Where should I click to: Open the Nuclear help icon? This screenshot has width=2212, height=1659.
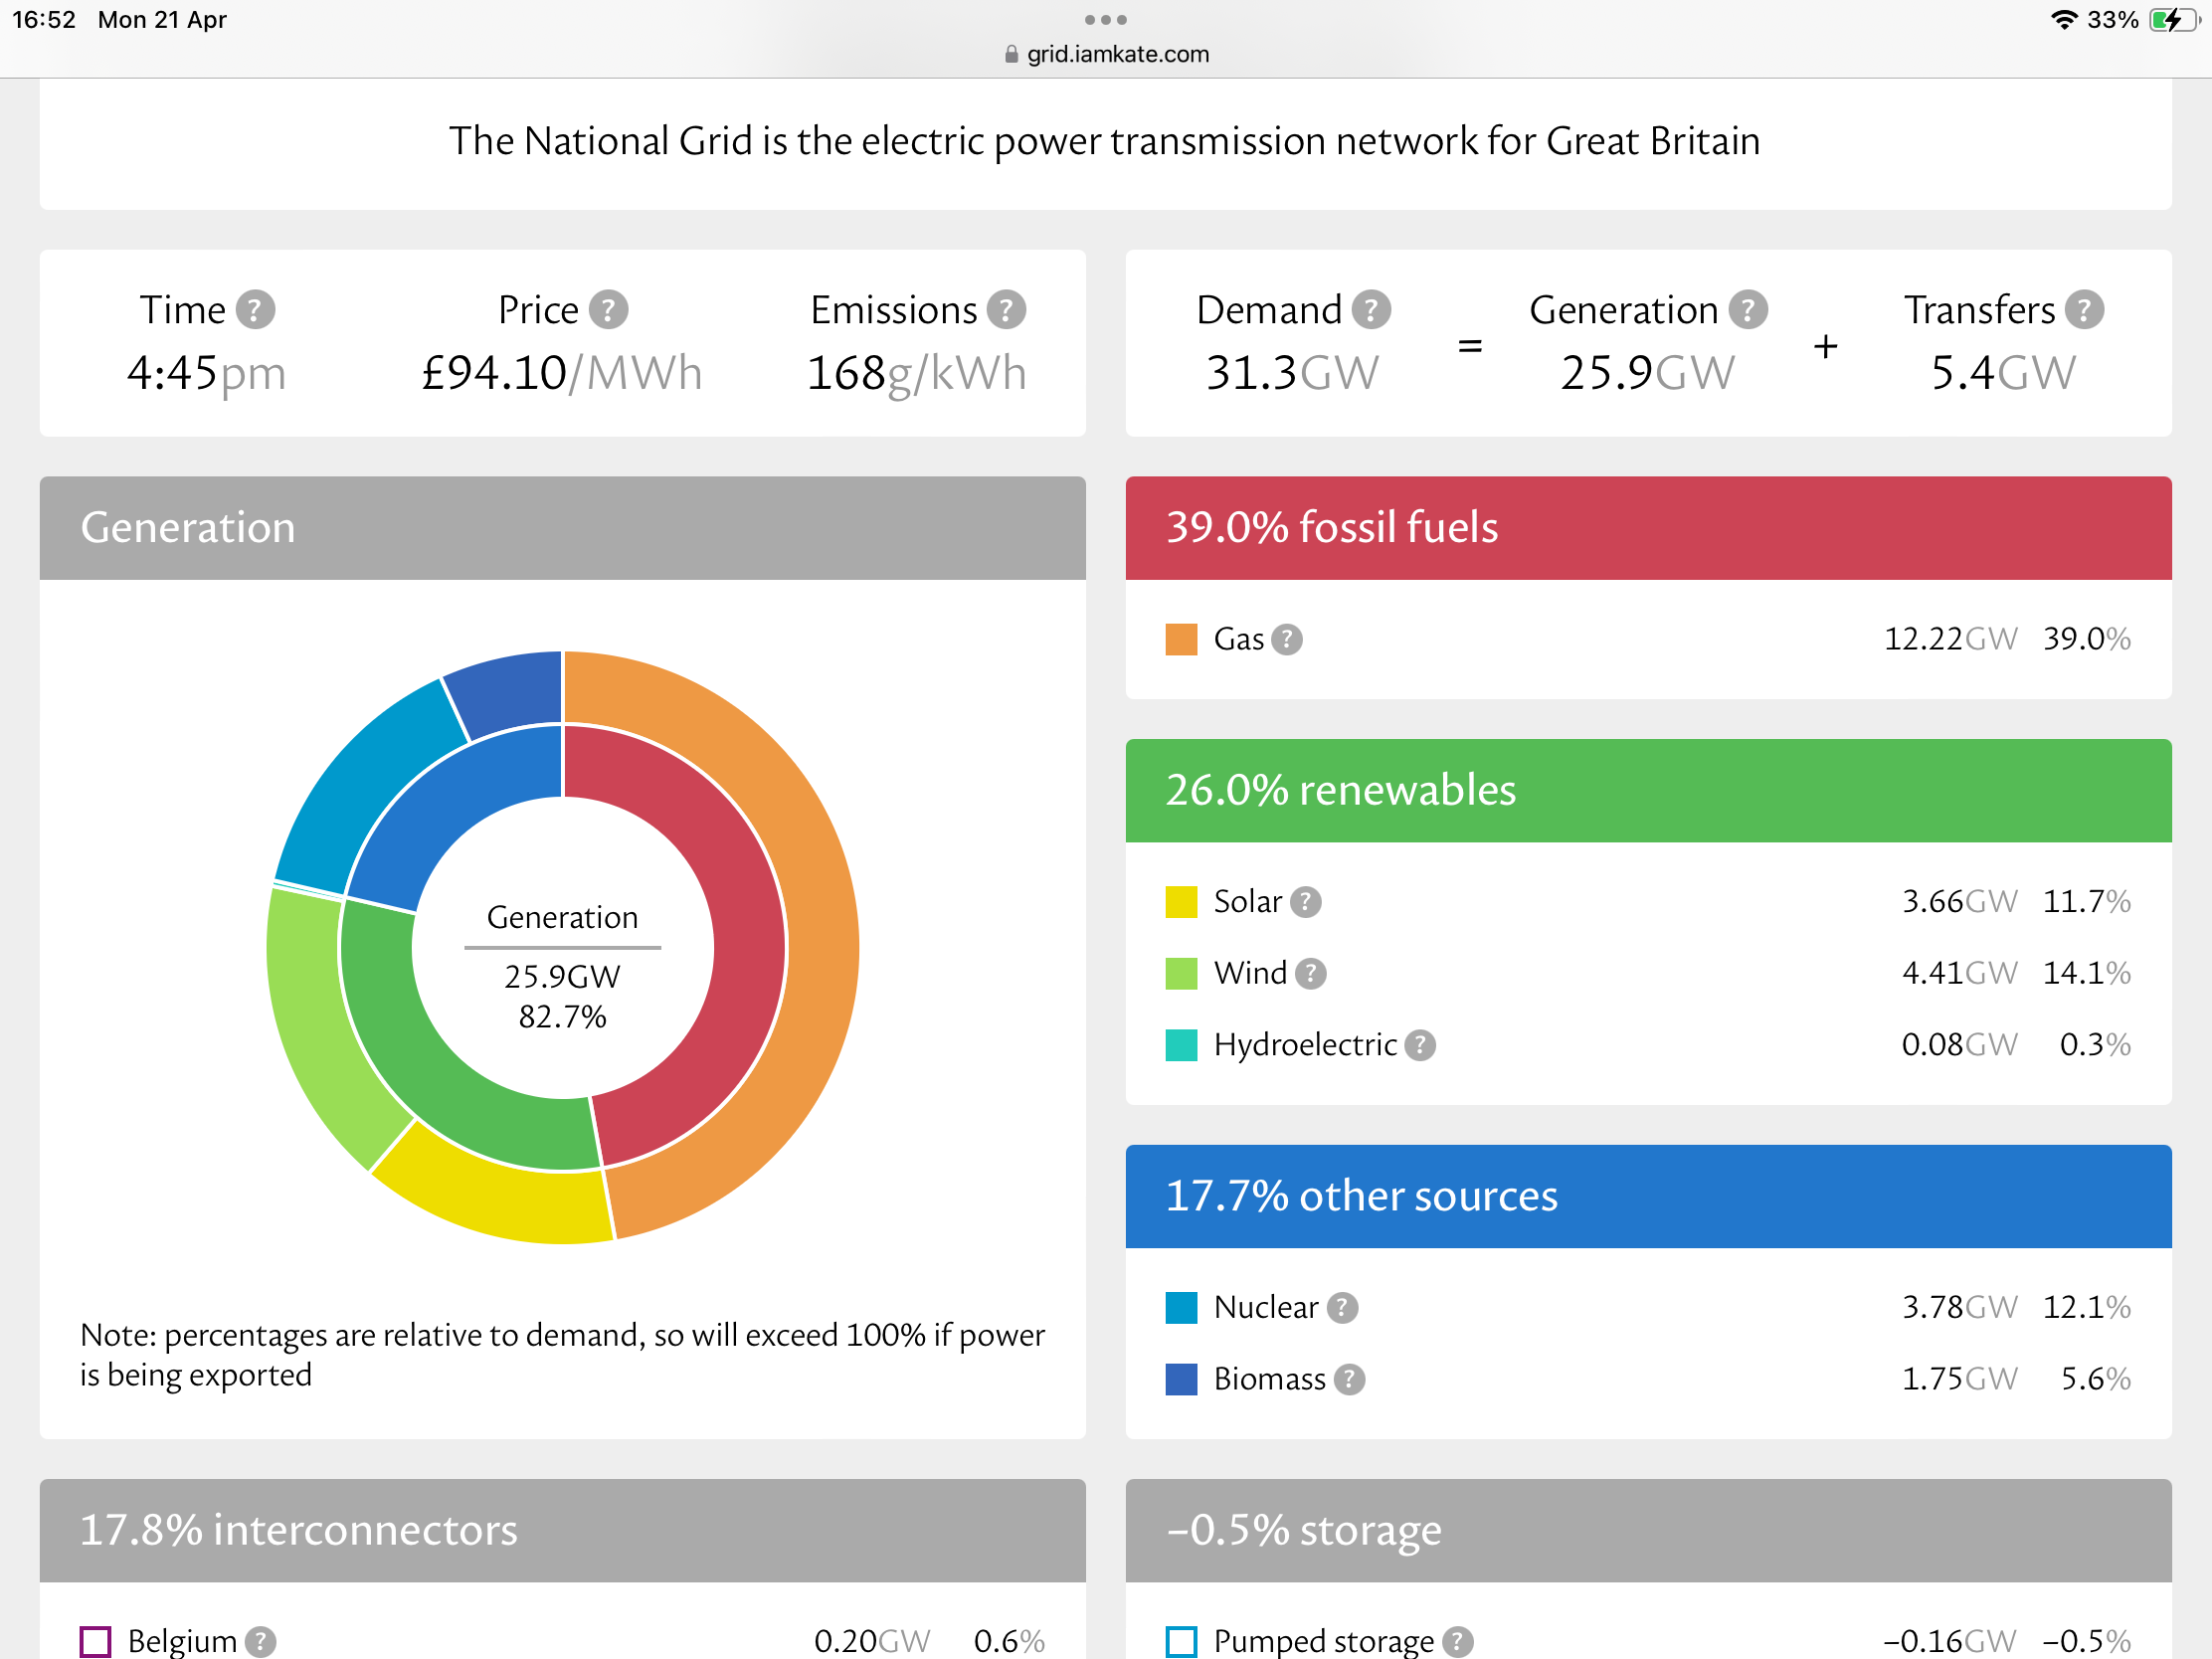1342,1307
